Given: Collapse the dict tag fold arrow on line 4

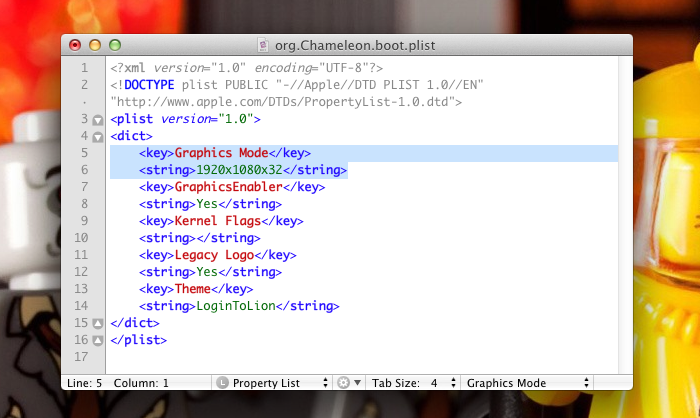Looking at the screenshot, I should 98,137.
